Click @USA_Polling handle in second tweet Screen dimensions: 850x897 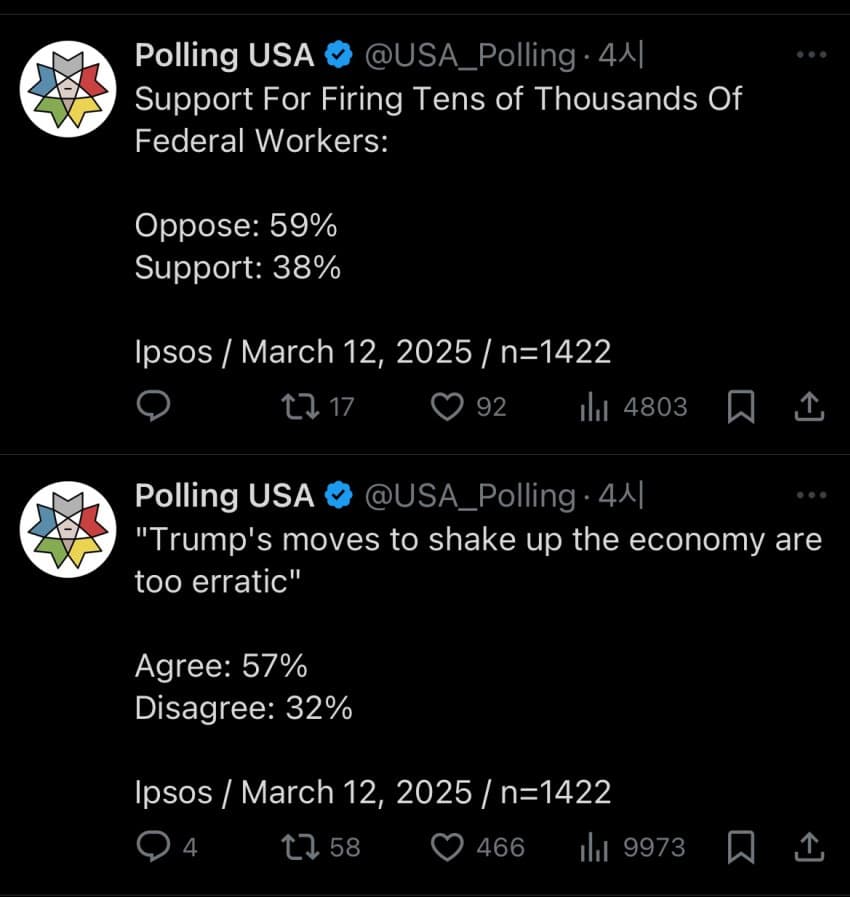470,496
